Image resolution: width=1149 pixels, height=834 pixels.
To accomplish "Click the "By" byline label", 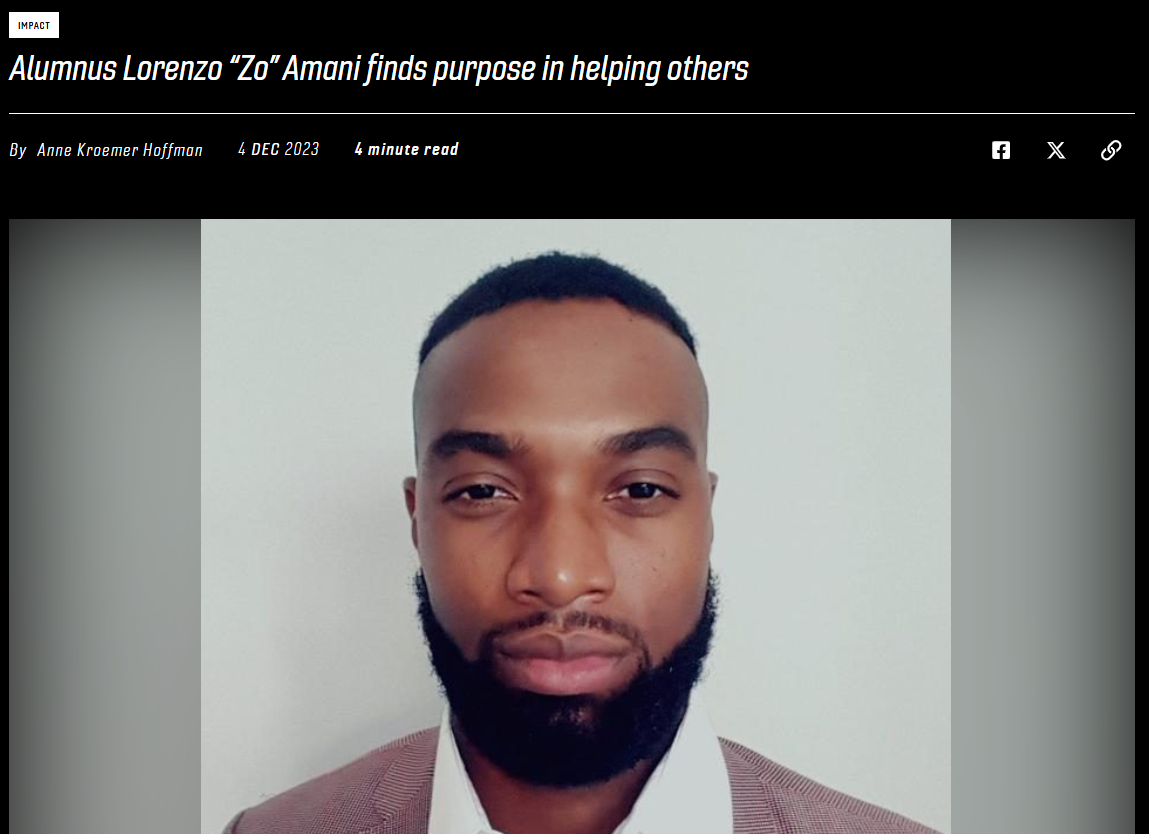I will point(18,150).
